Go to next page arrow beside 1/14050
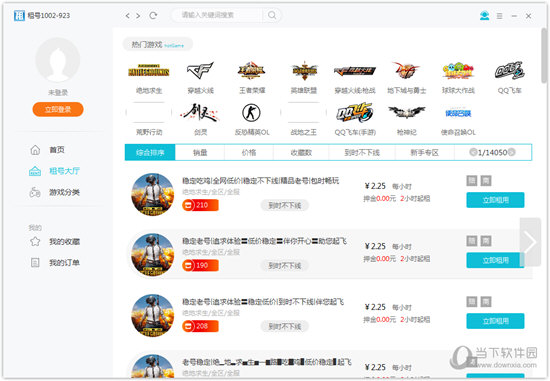Screen dimensions: 550x381 pos(511,152)
